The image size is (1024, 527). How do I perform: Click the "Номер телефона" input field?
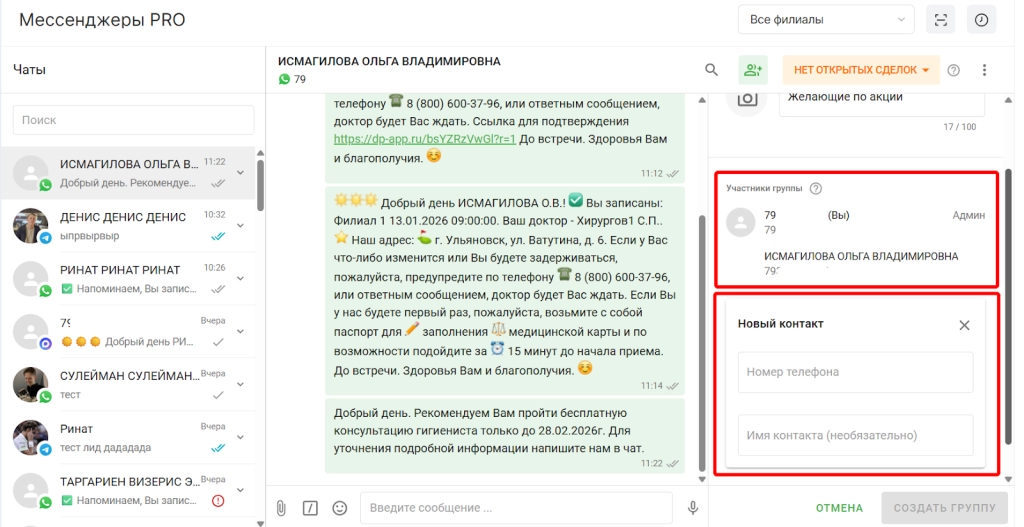855,372
